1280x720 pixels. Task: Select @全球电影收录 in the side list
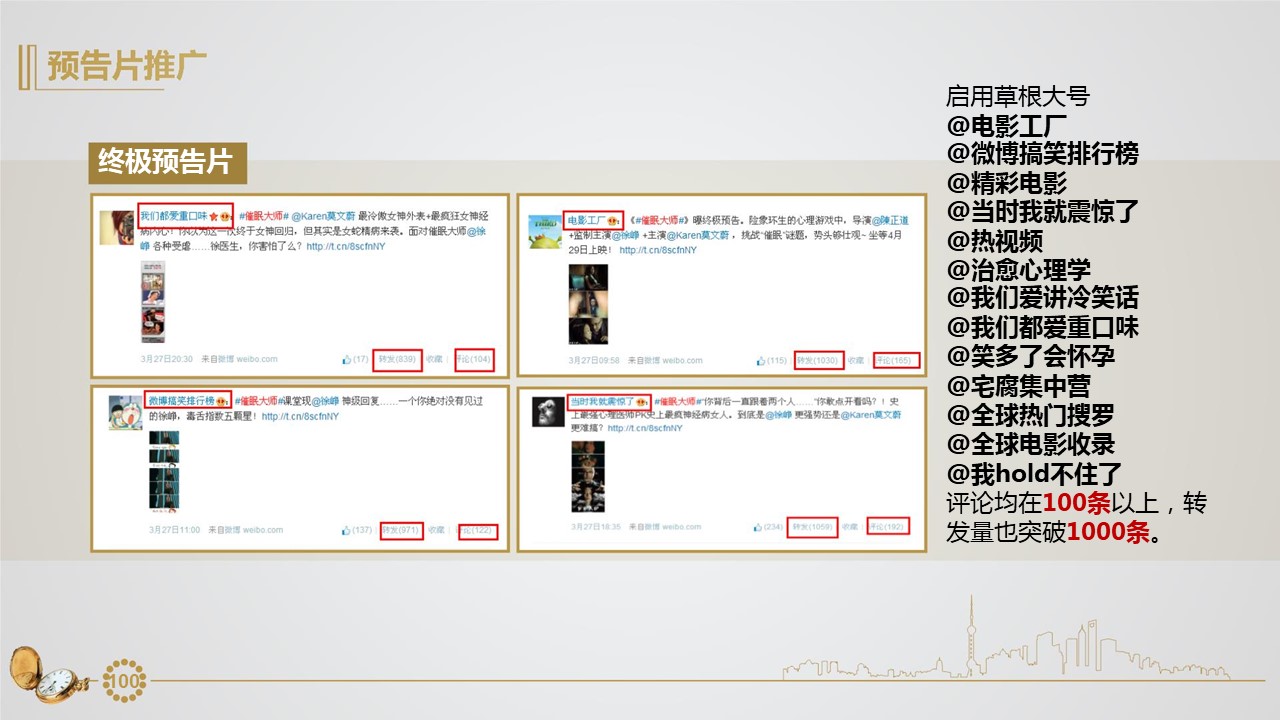(x=1030, y=444)
